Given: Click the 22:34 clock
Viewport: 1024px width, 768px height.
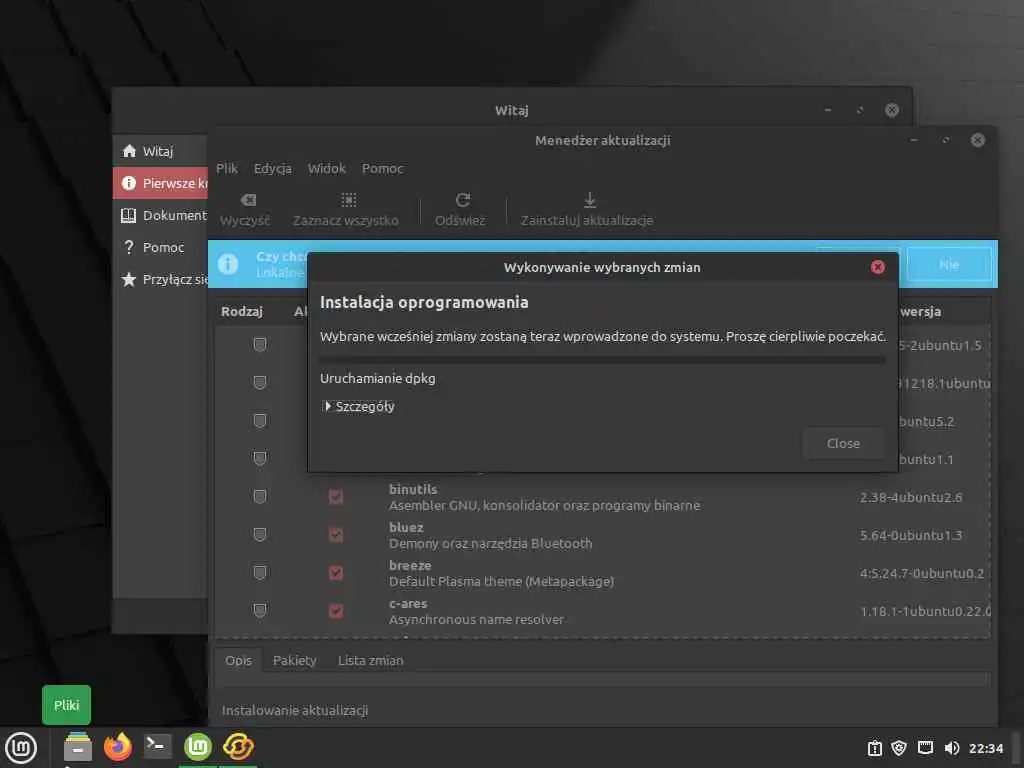Looking at the screenshot, I should [985, 748].
